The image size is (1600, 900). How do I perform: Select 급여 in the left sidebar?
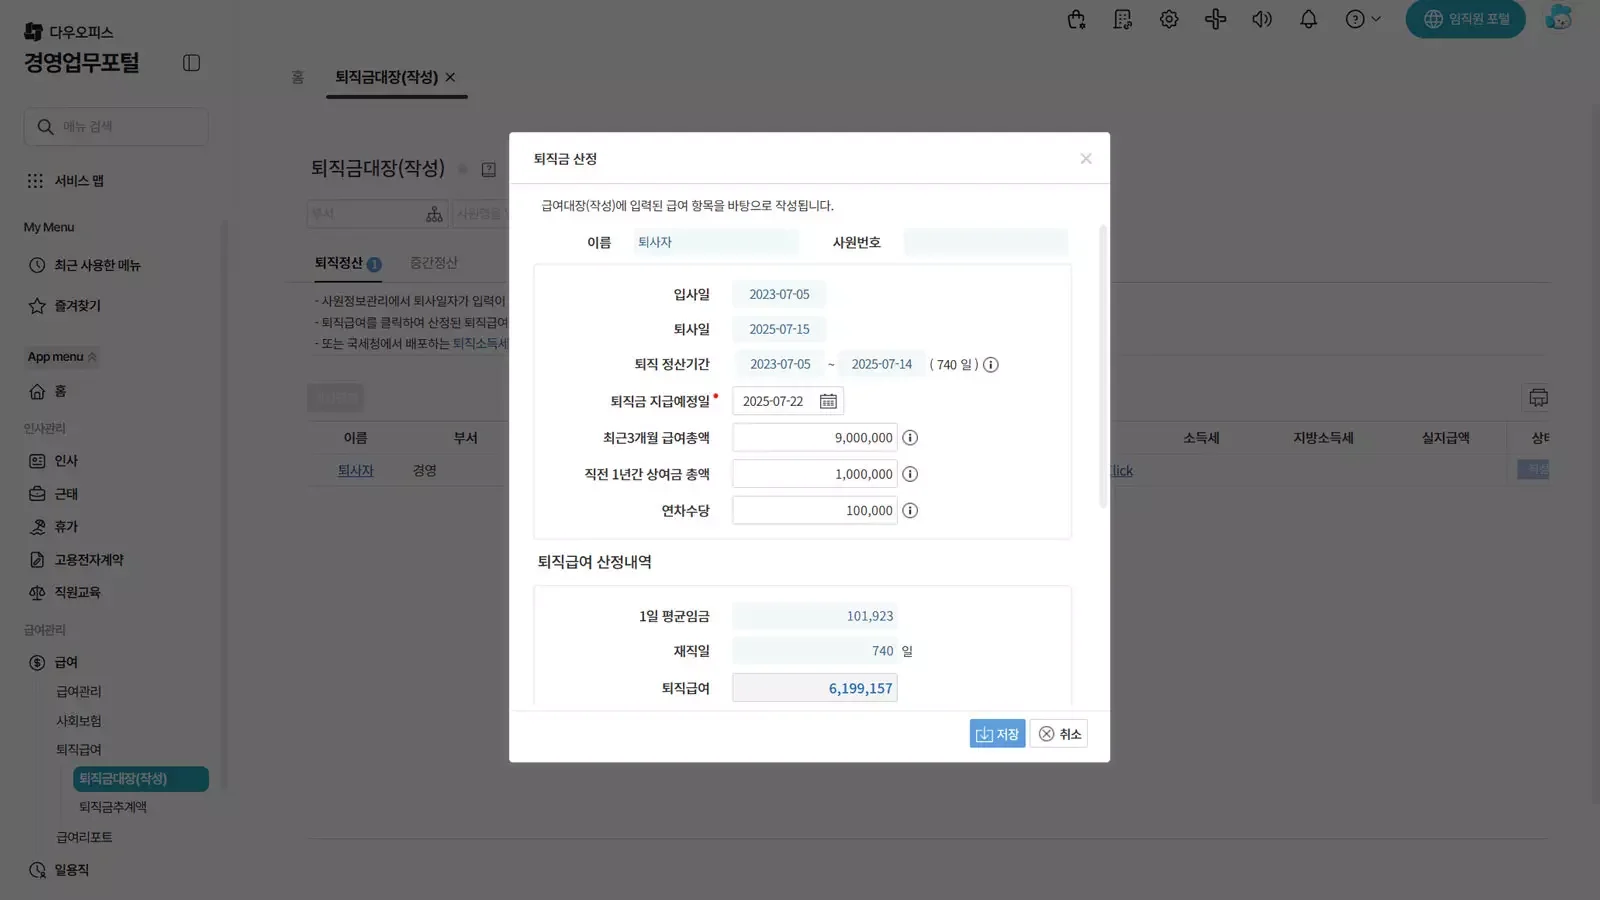pos(64,661)
